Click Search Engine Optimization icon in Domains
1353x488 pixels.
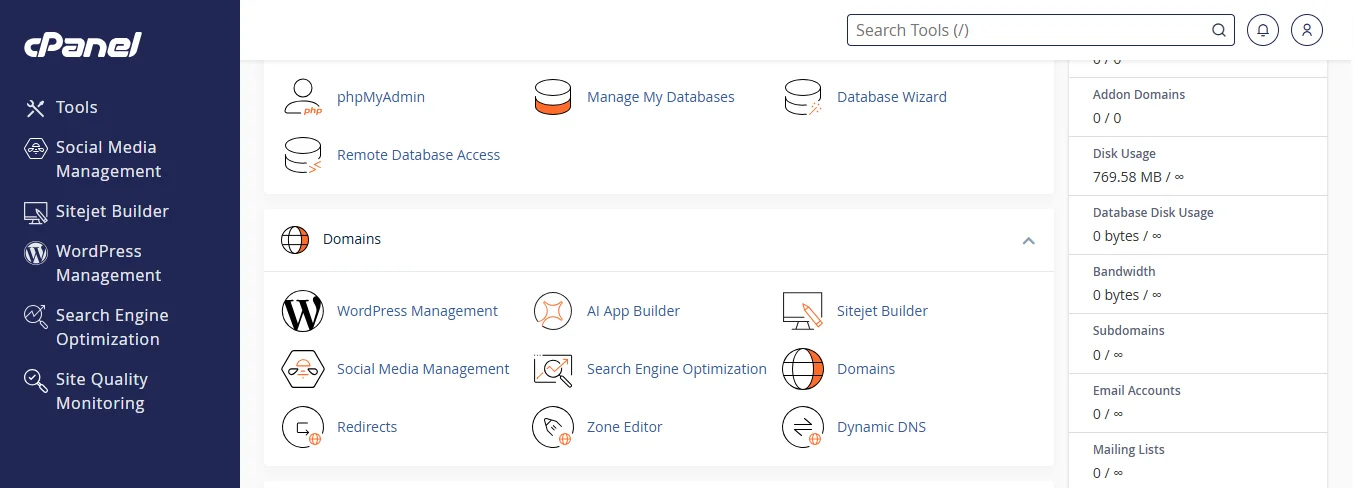(x=552, y=369)
